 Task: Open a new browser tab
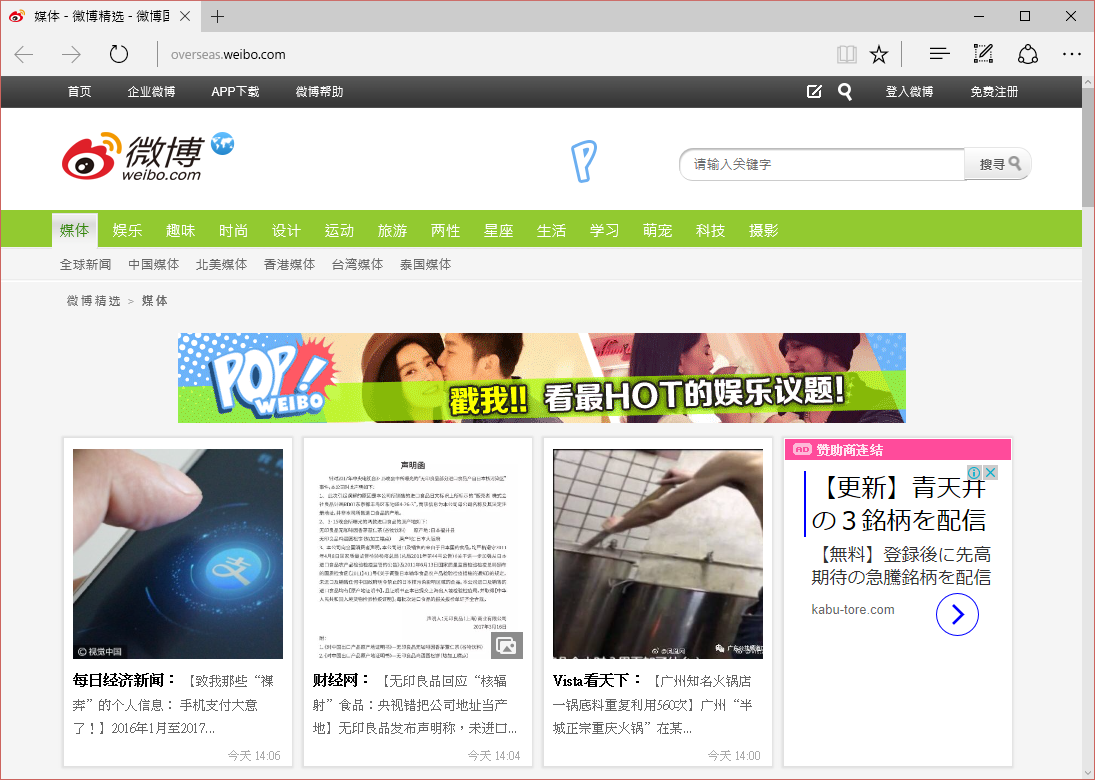[x=217, y=16]
